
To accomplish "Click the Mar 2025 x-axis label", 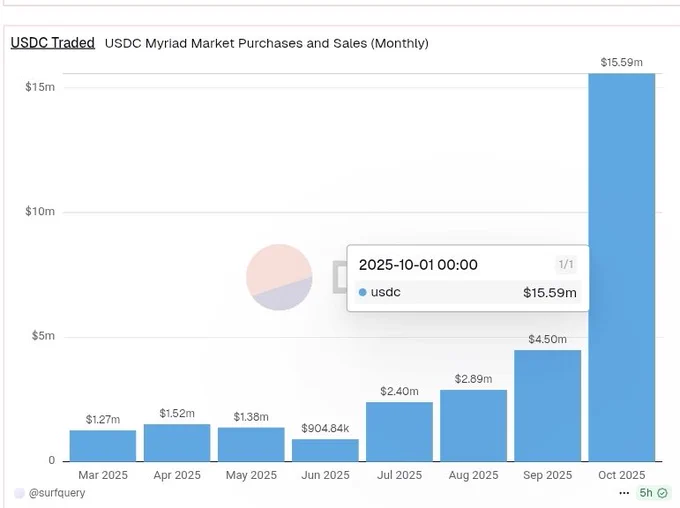I will (103, 475).
